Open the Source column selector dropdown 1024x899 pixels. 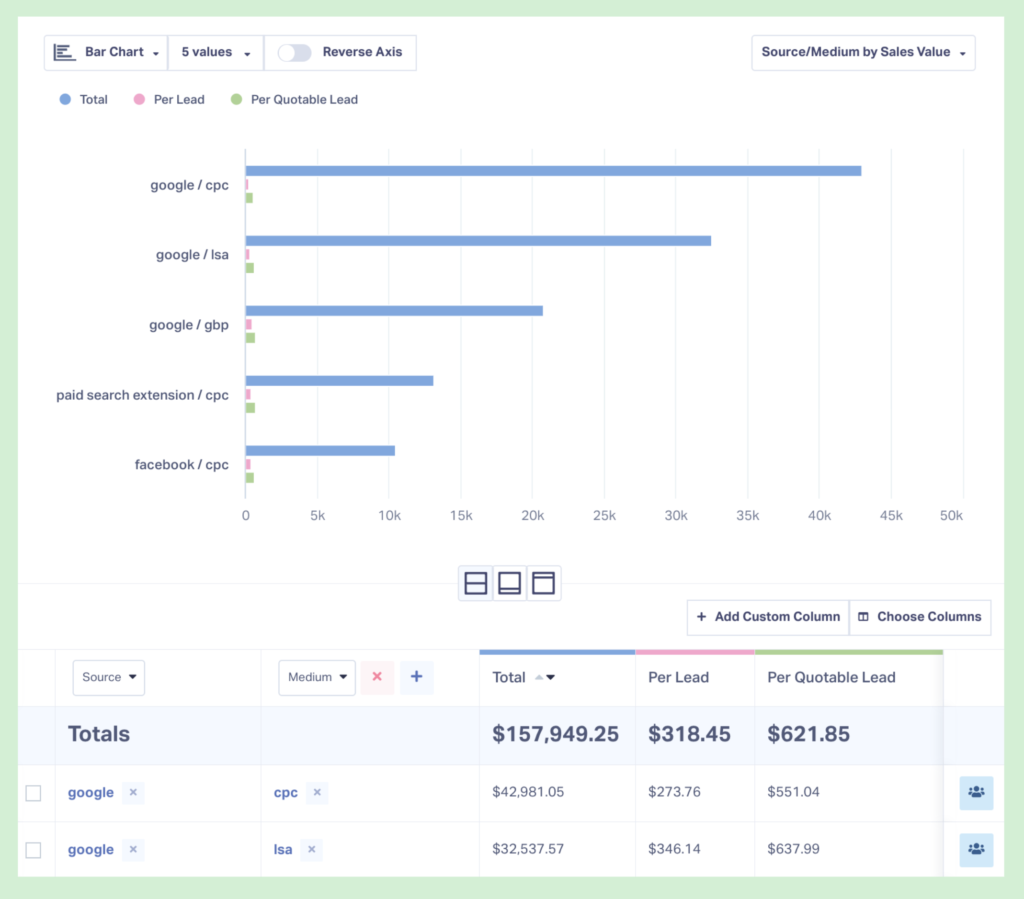tap(108, 677)
